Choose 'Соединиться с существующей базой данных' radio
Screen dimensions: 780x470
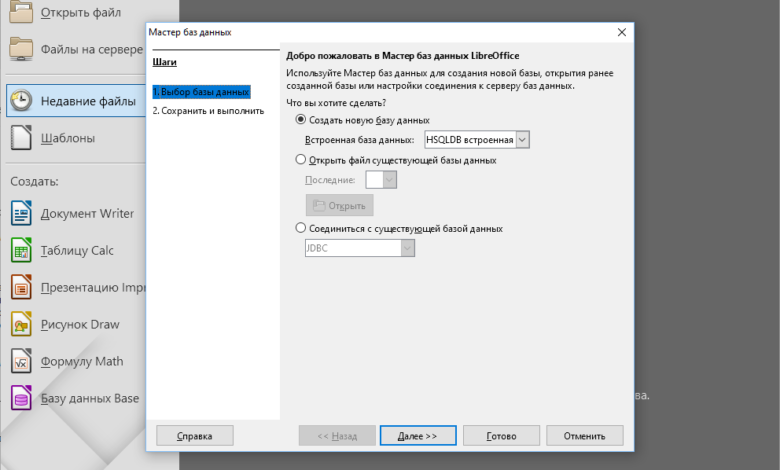pyautogui.click(x=302, y=229)
